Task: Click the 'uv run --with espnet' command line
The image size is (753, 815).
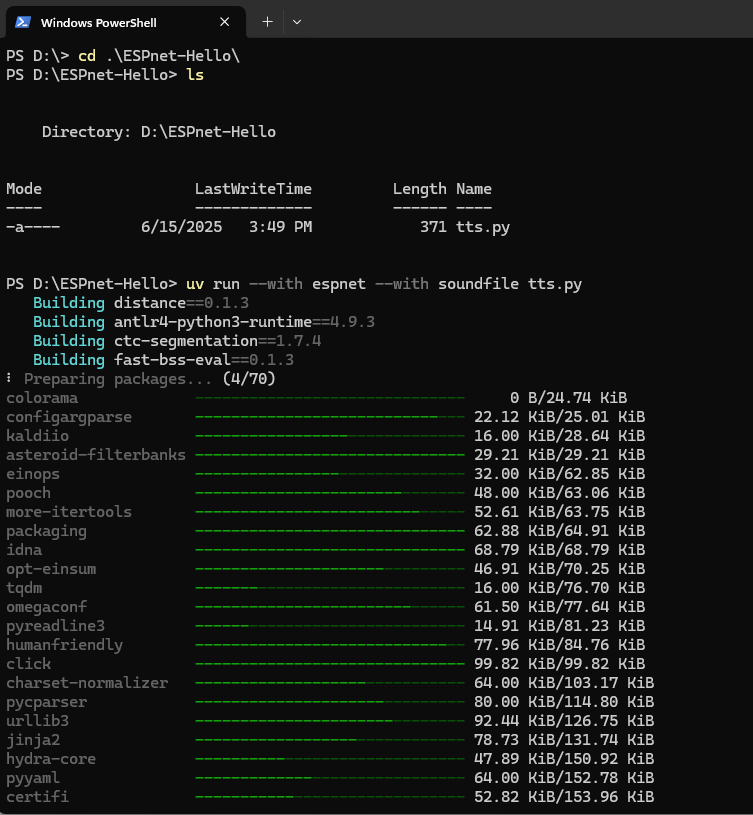Action: pos(294,284)
